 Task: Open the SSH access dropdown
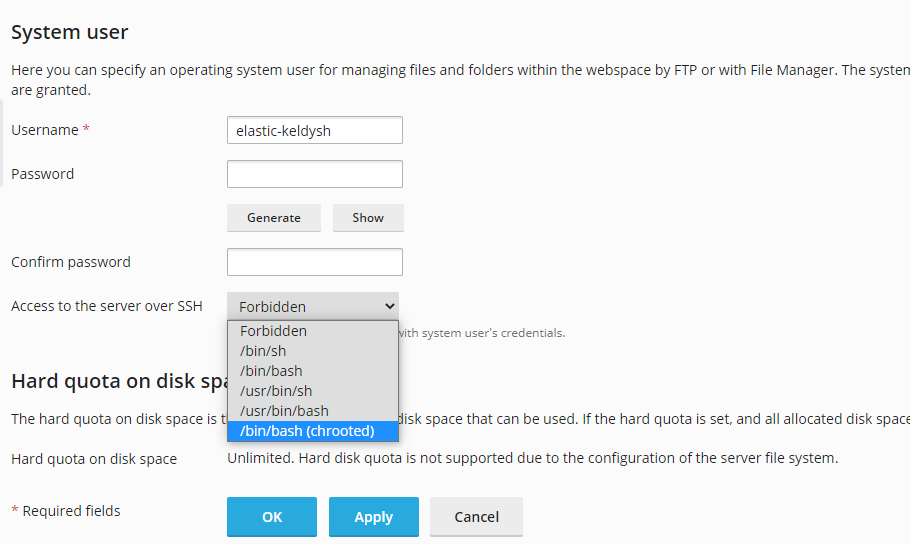[x=313, y=306]
